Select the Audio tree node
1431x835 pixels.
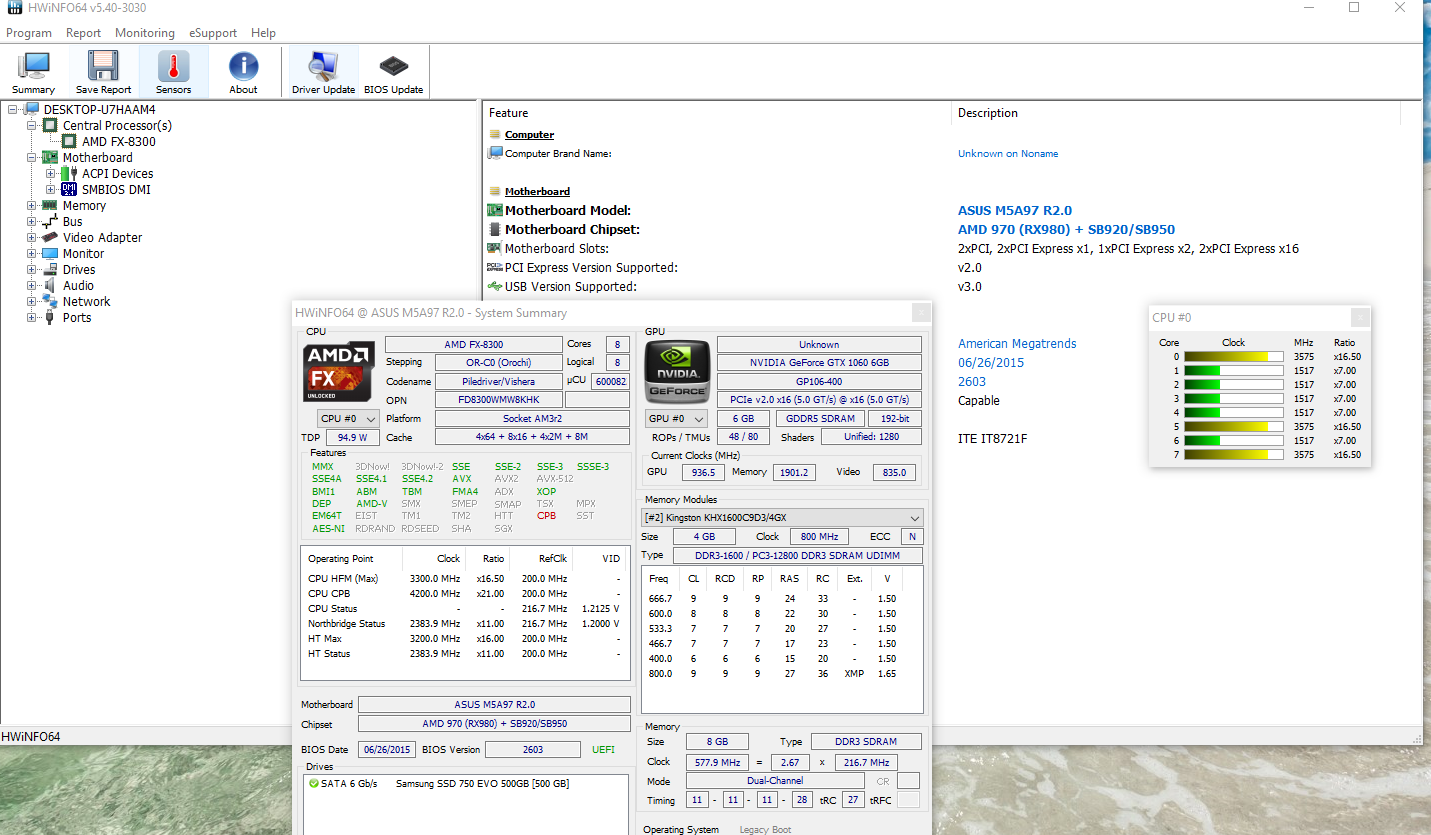point(78,286)
